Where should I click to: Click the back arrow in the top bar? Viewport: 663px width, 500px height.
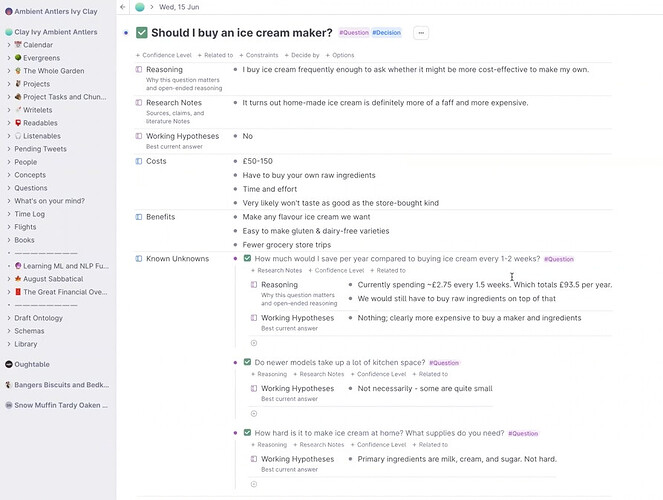point(123,7)
